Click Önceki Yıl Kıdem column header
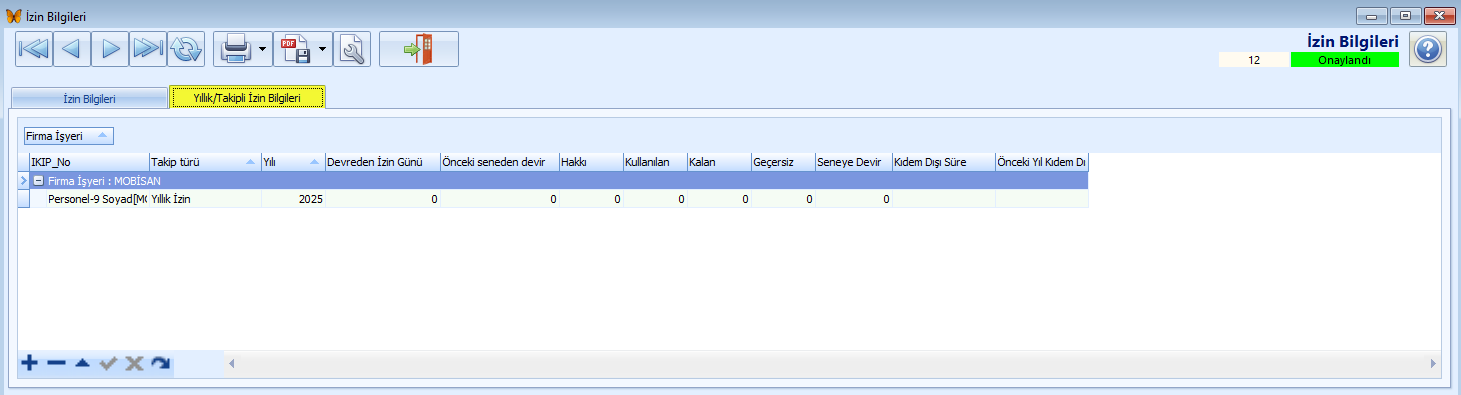Screen dimensions: 1461x395 click(1041, 162)
